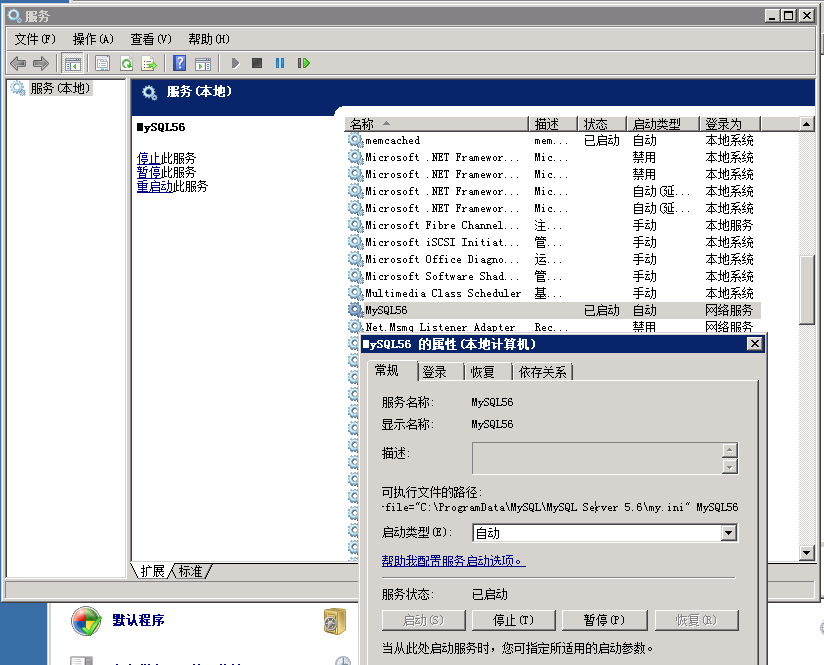Click the 重启动 link to restart service

click(x=155, y=186)
